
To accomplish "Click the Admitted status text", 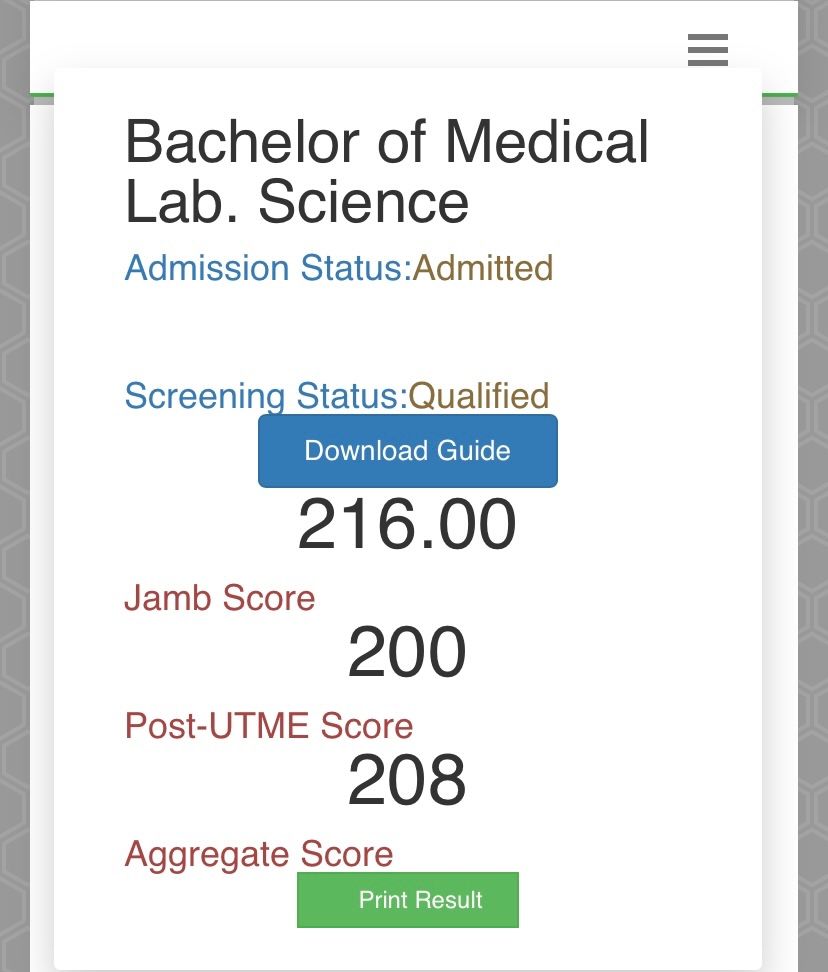I will pos(483,268).
